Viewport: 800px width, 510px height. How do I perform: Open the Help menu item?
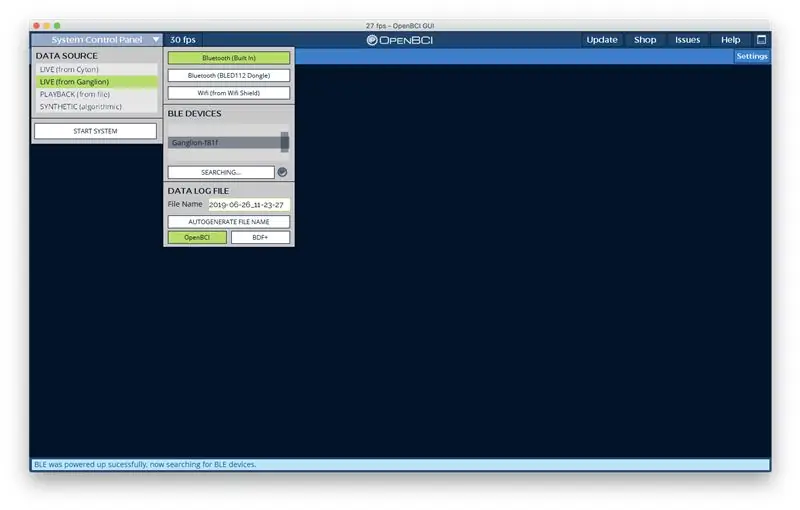pos(730,40)
